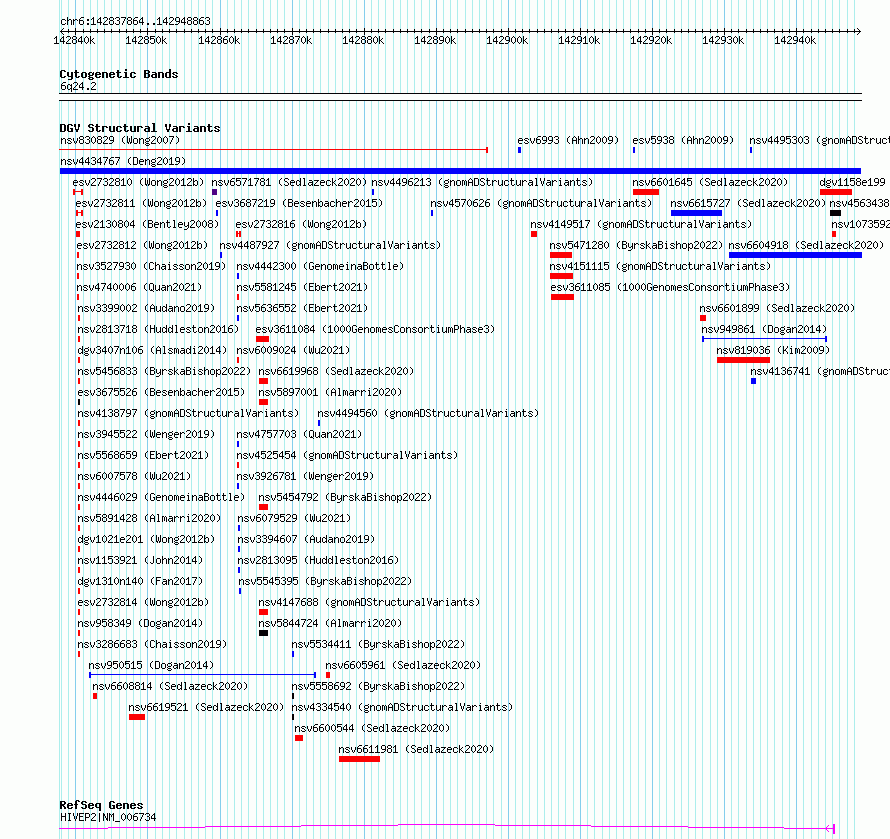Click nsv4525454 (gnomADStructuralVariants) label
The height and width of the screenshot is (839, 890).
point(347,455)
